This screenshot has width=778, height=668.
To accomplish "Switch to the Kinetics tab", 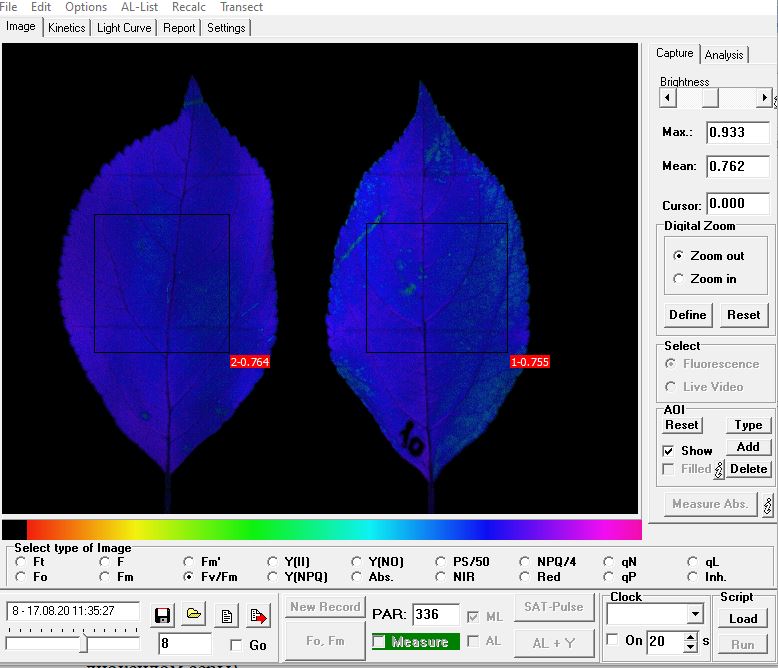I will [x=67, y=28].
